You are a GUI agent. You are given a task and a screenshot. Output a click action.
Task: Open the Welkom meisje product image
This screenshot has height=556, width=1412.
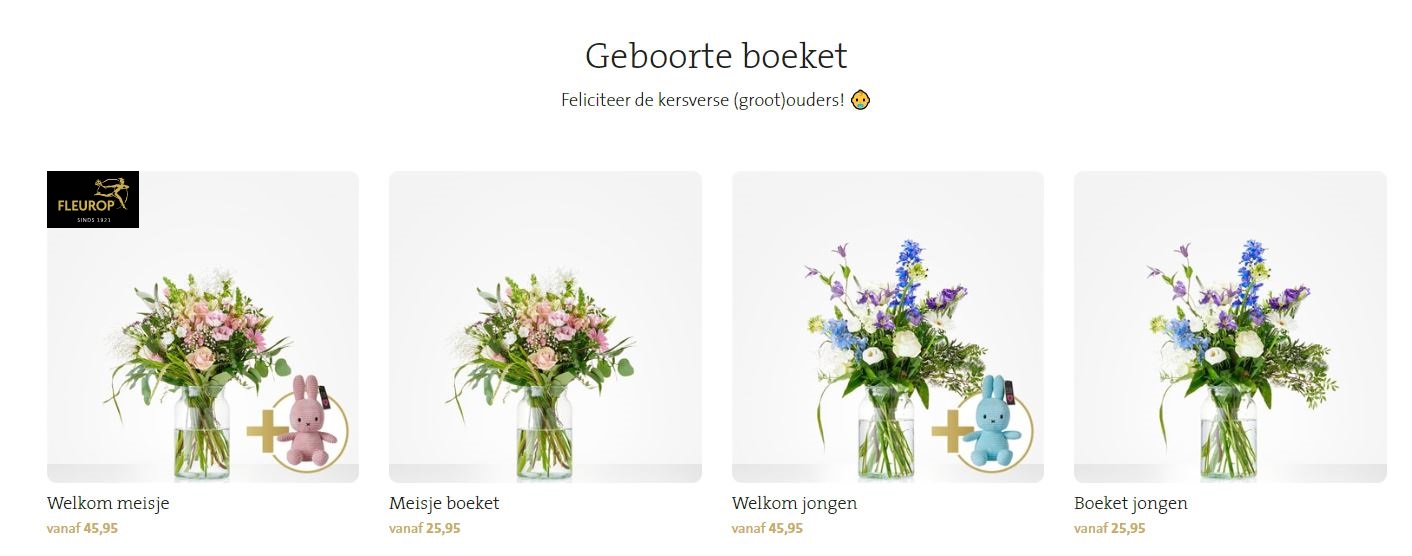[x=203, y=327]
